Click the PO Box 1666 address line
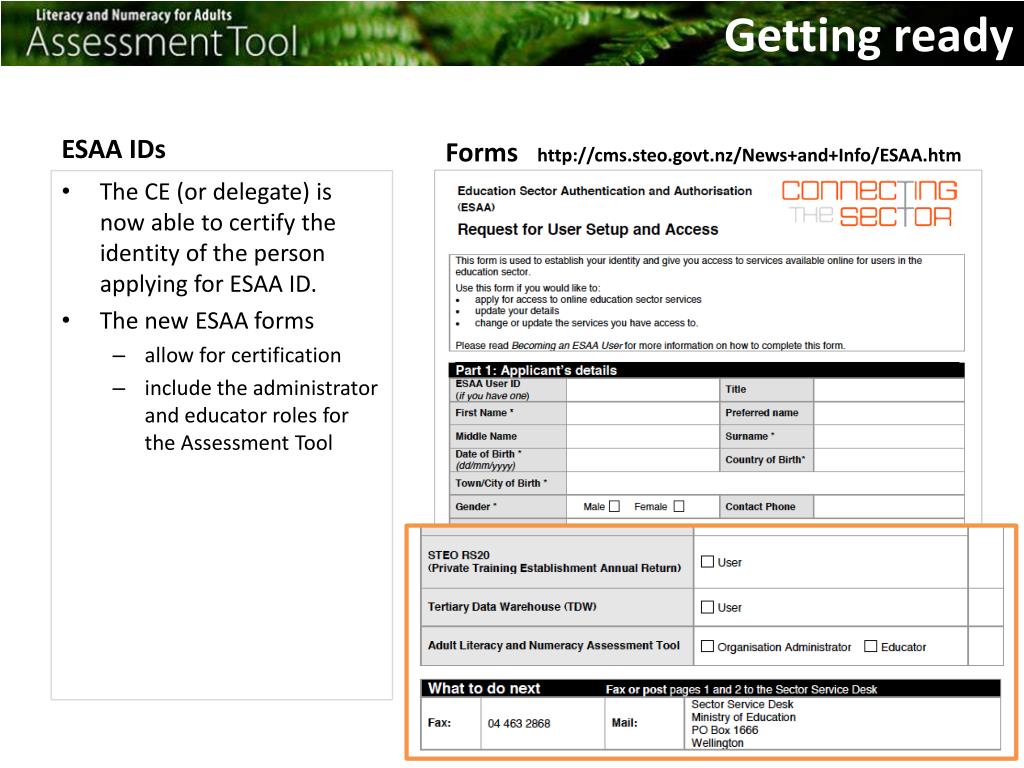The height and width of the screenshot is (768, 1024). pos(725,730)
